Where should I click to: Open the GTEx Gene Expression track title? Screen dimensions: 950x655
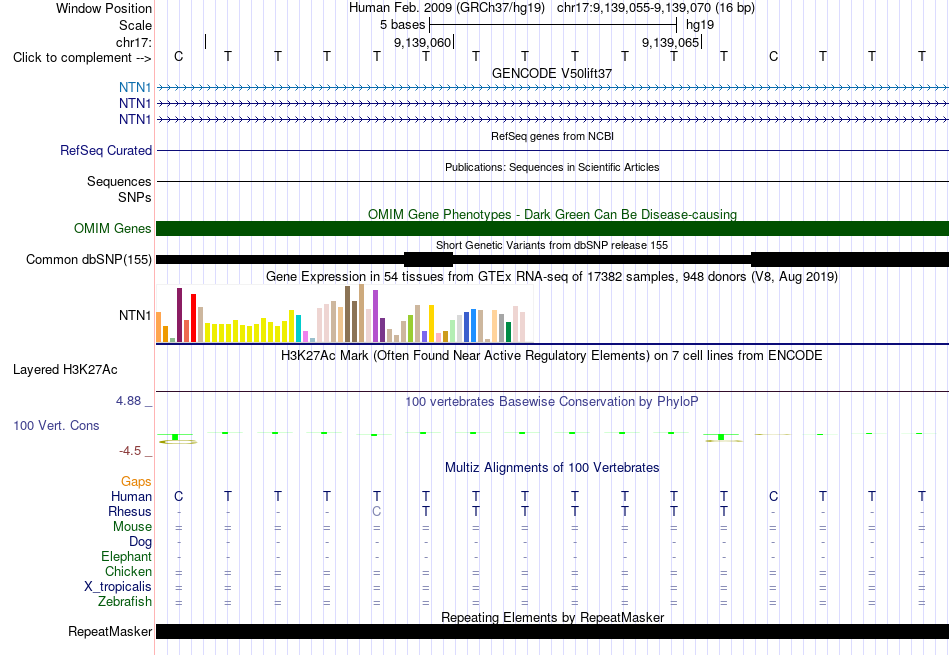(x=552, y=277)
